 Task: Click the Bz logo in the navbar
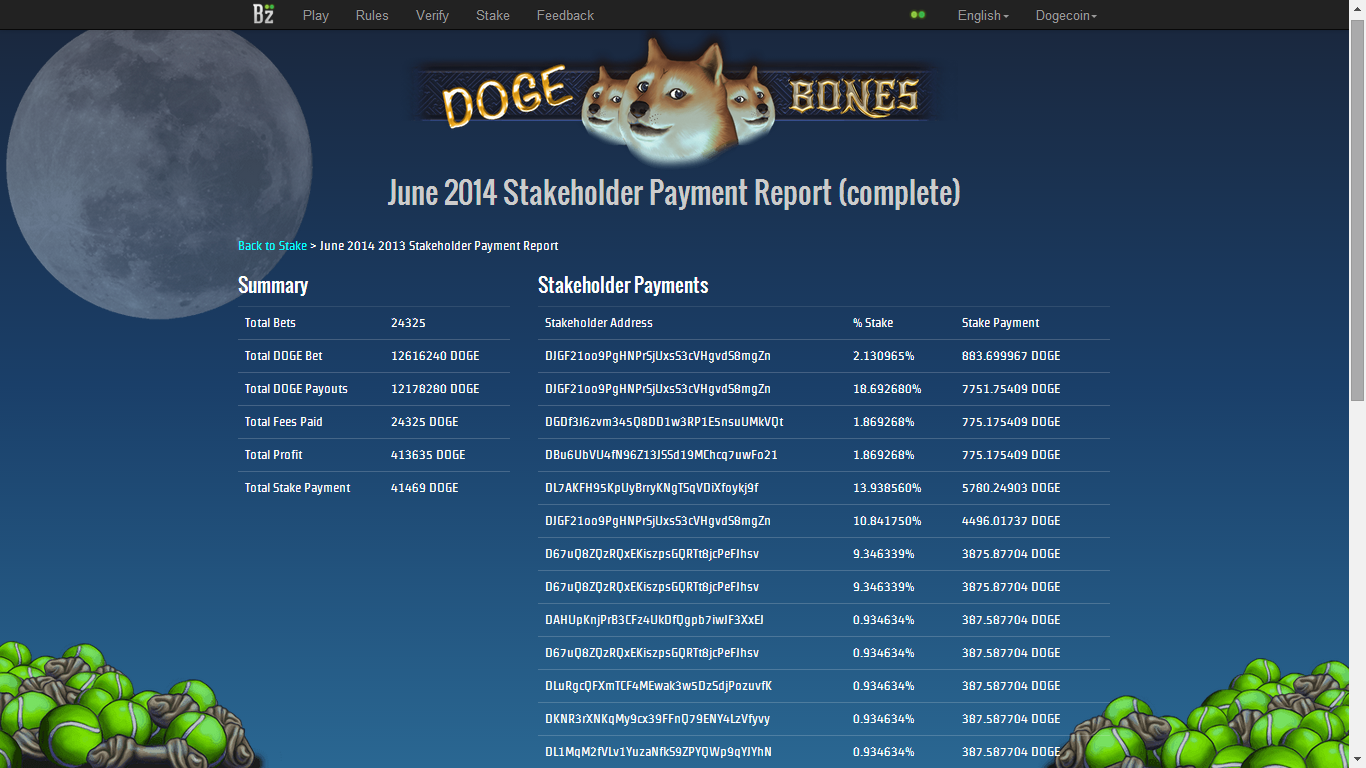tap(263, 14)
